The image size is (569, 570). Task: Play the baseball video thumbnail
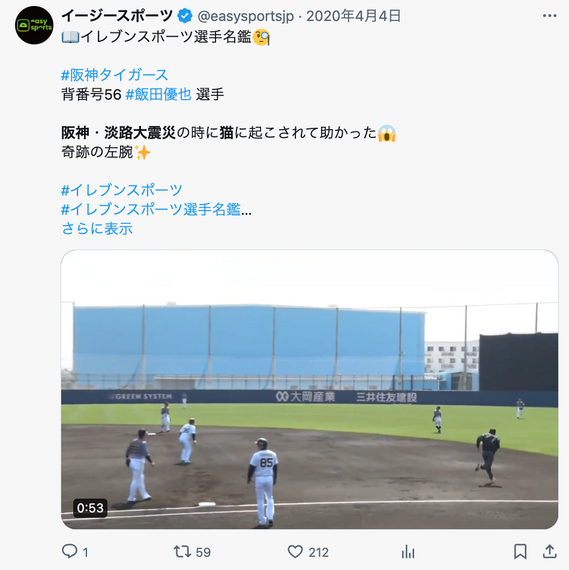[309, 389]
